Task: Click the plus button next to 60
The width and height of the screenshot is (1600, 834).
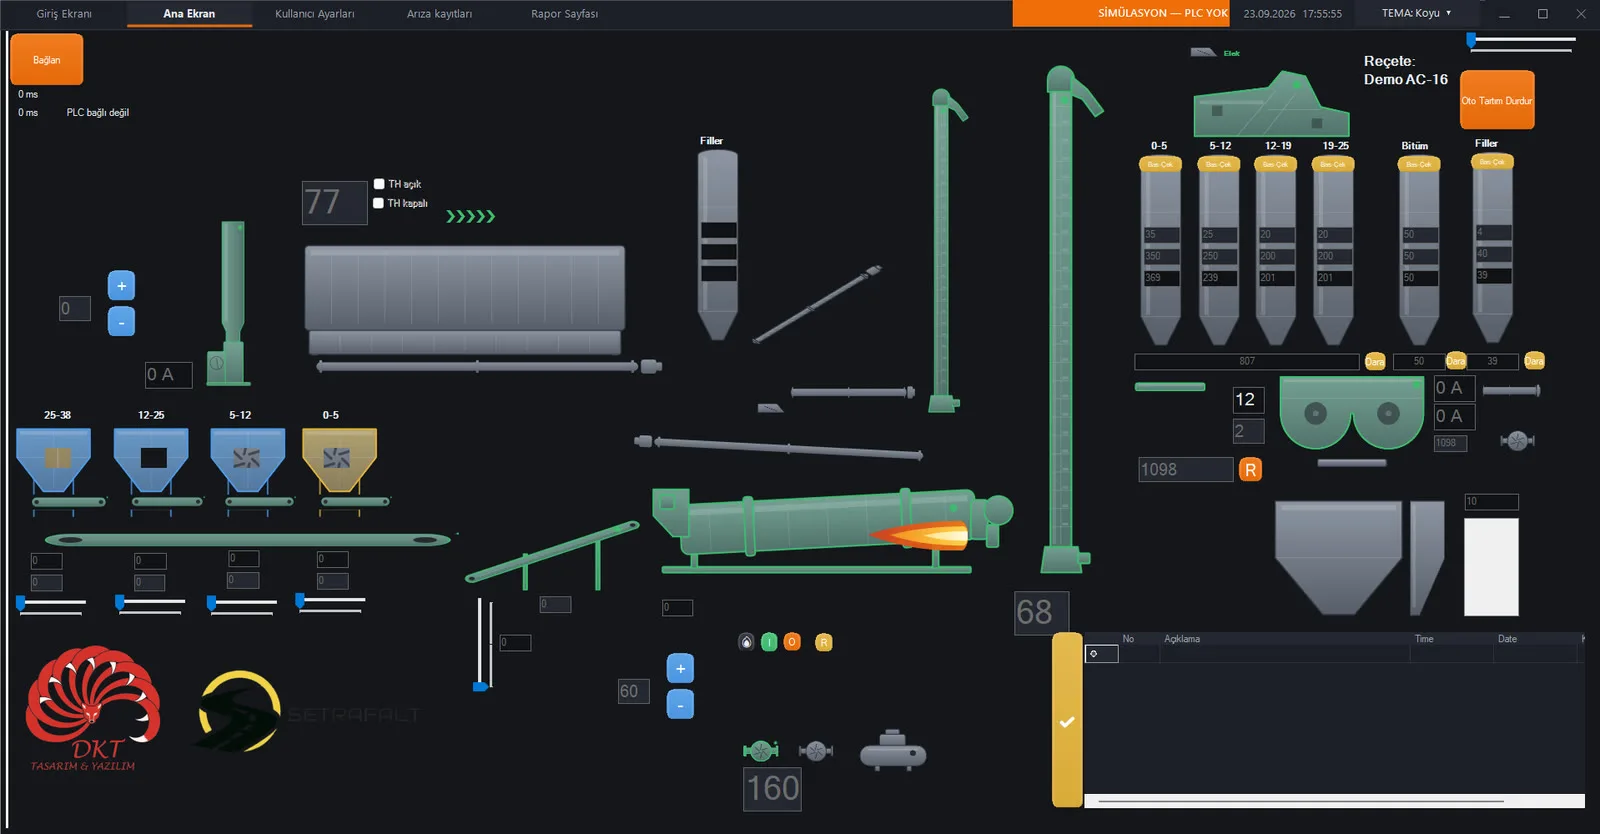Action: [x=680, y=669]
